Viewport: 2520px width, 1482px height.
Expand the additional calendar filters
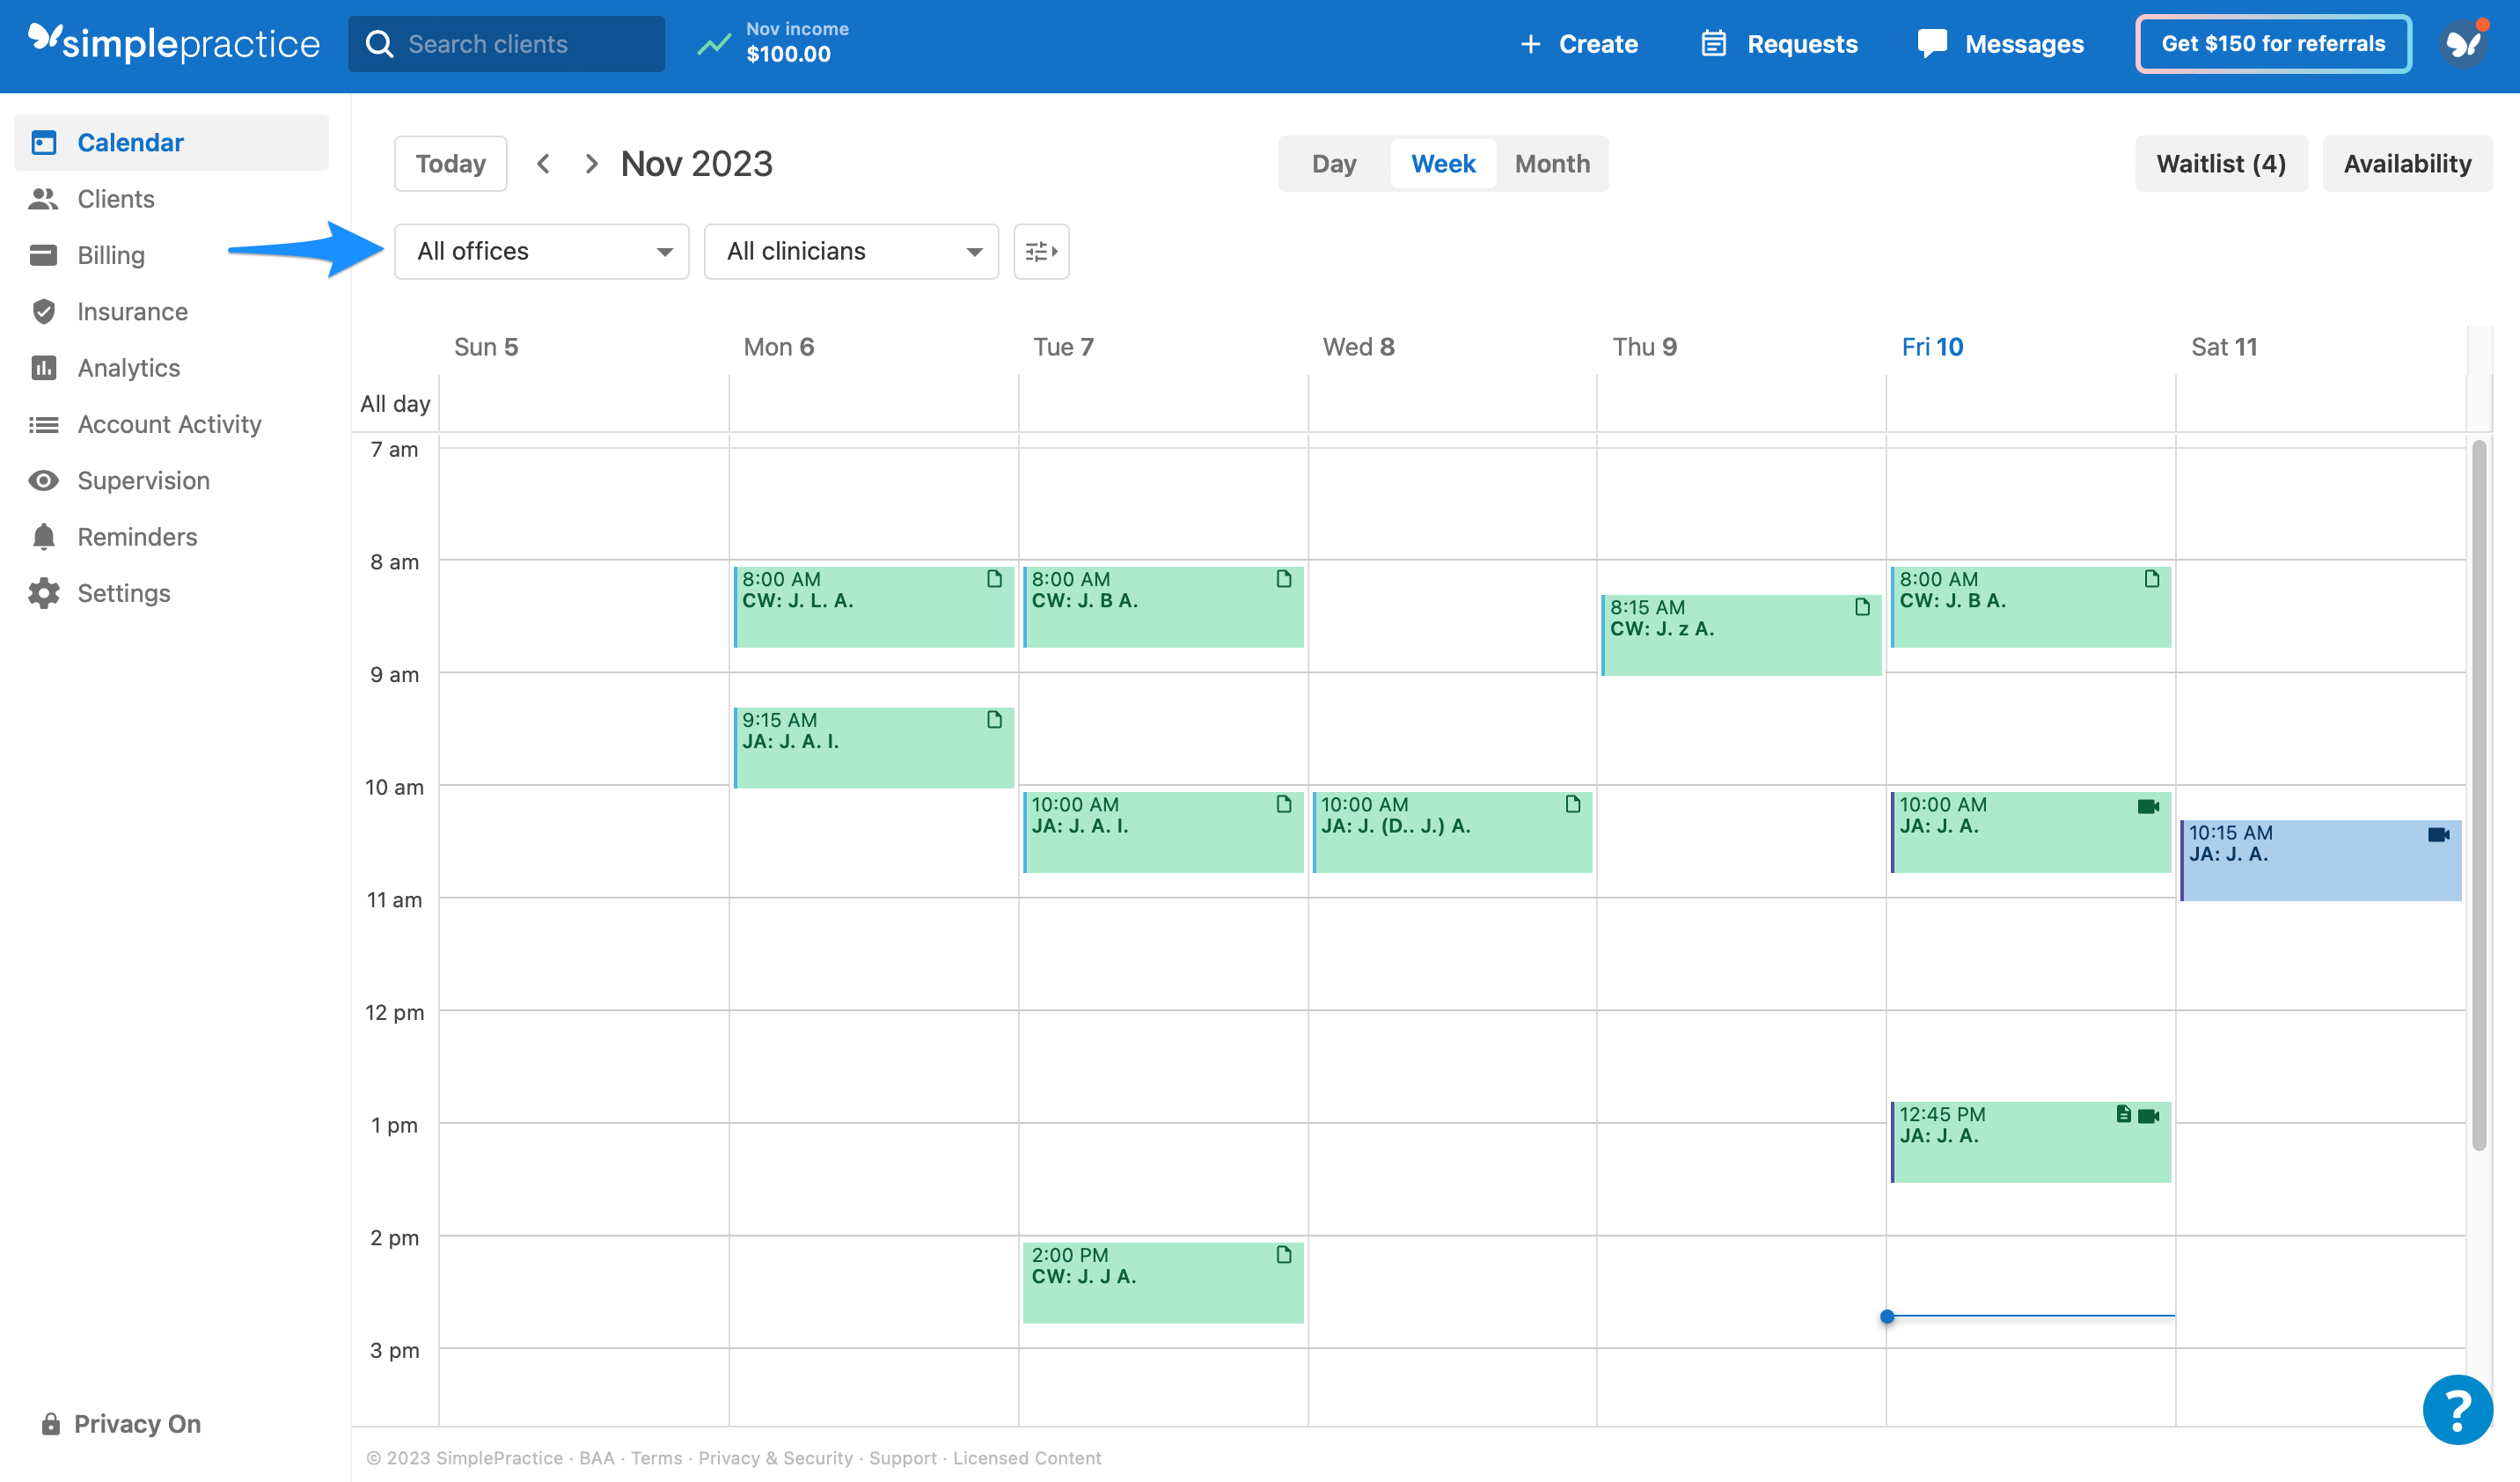pyautogui.click(x=1041, y=251)
